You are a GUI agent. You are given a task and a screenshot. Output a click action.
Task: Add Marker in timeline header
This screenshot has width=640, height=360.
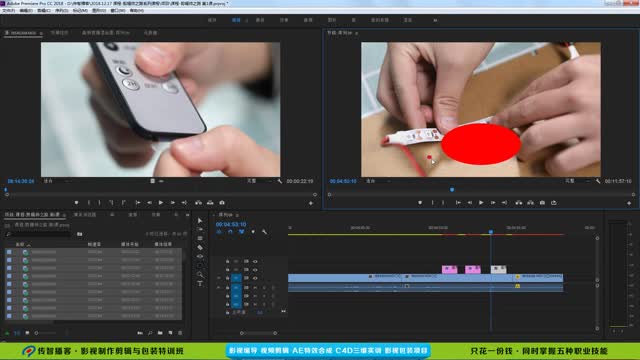pyautogui.click(x=253, y=232)
